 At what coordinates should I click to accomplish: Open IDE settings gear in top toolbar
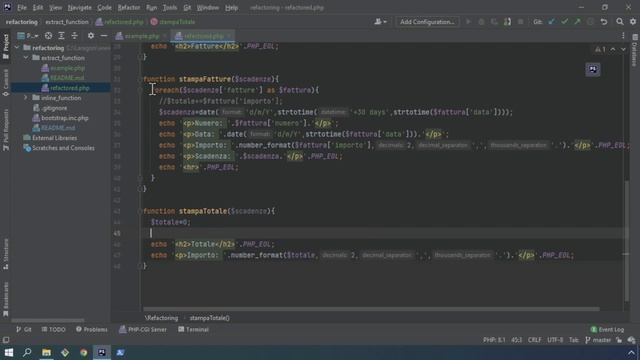click(633, 22)
